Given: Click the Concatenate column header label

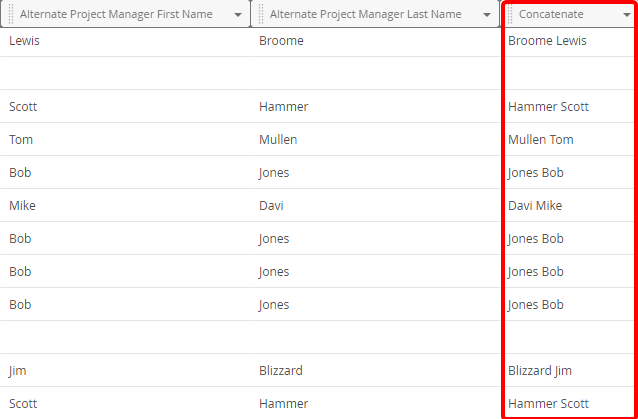Looking at the screenshot, I should (x=551, y=14).
